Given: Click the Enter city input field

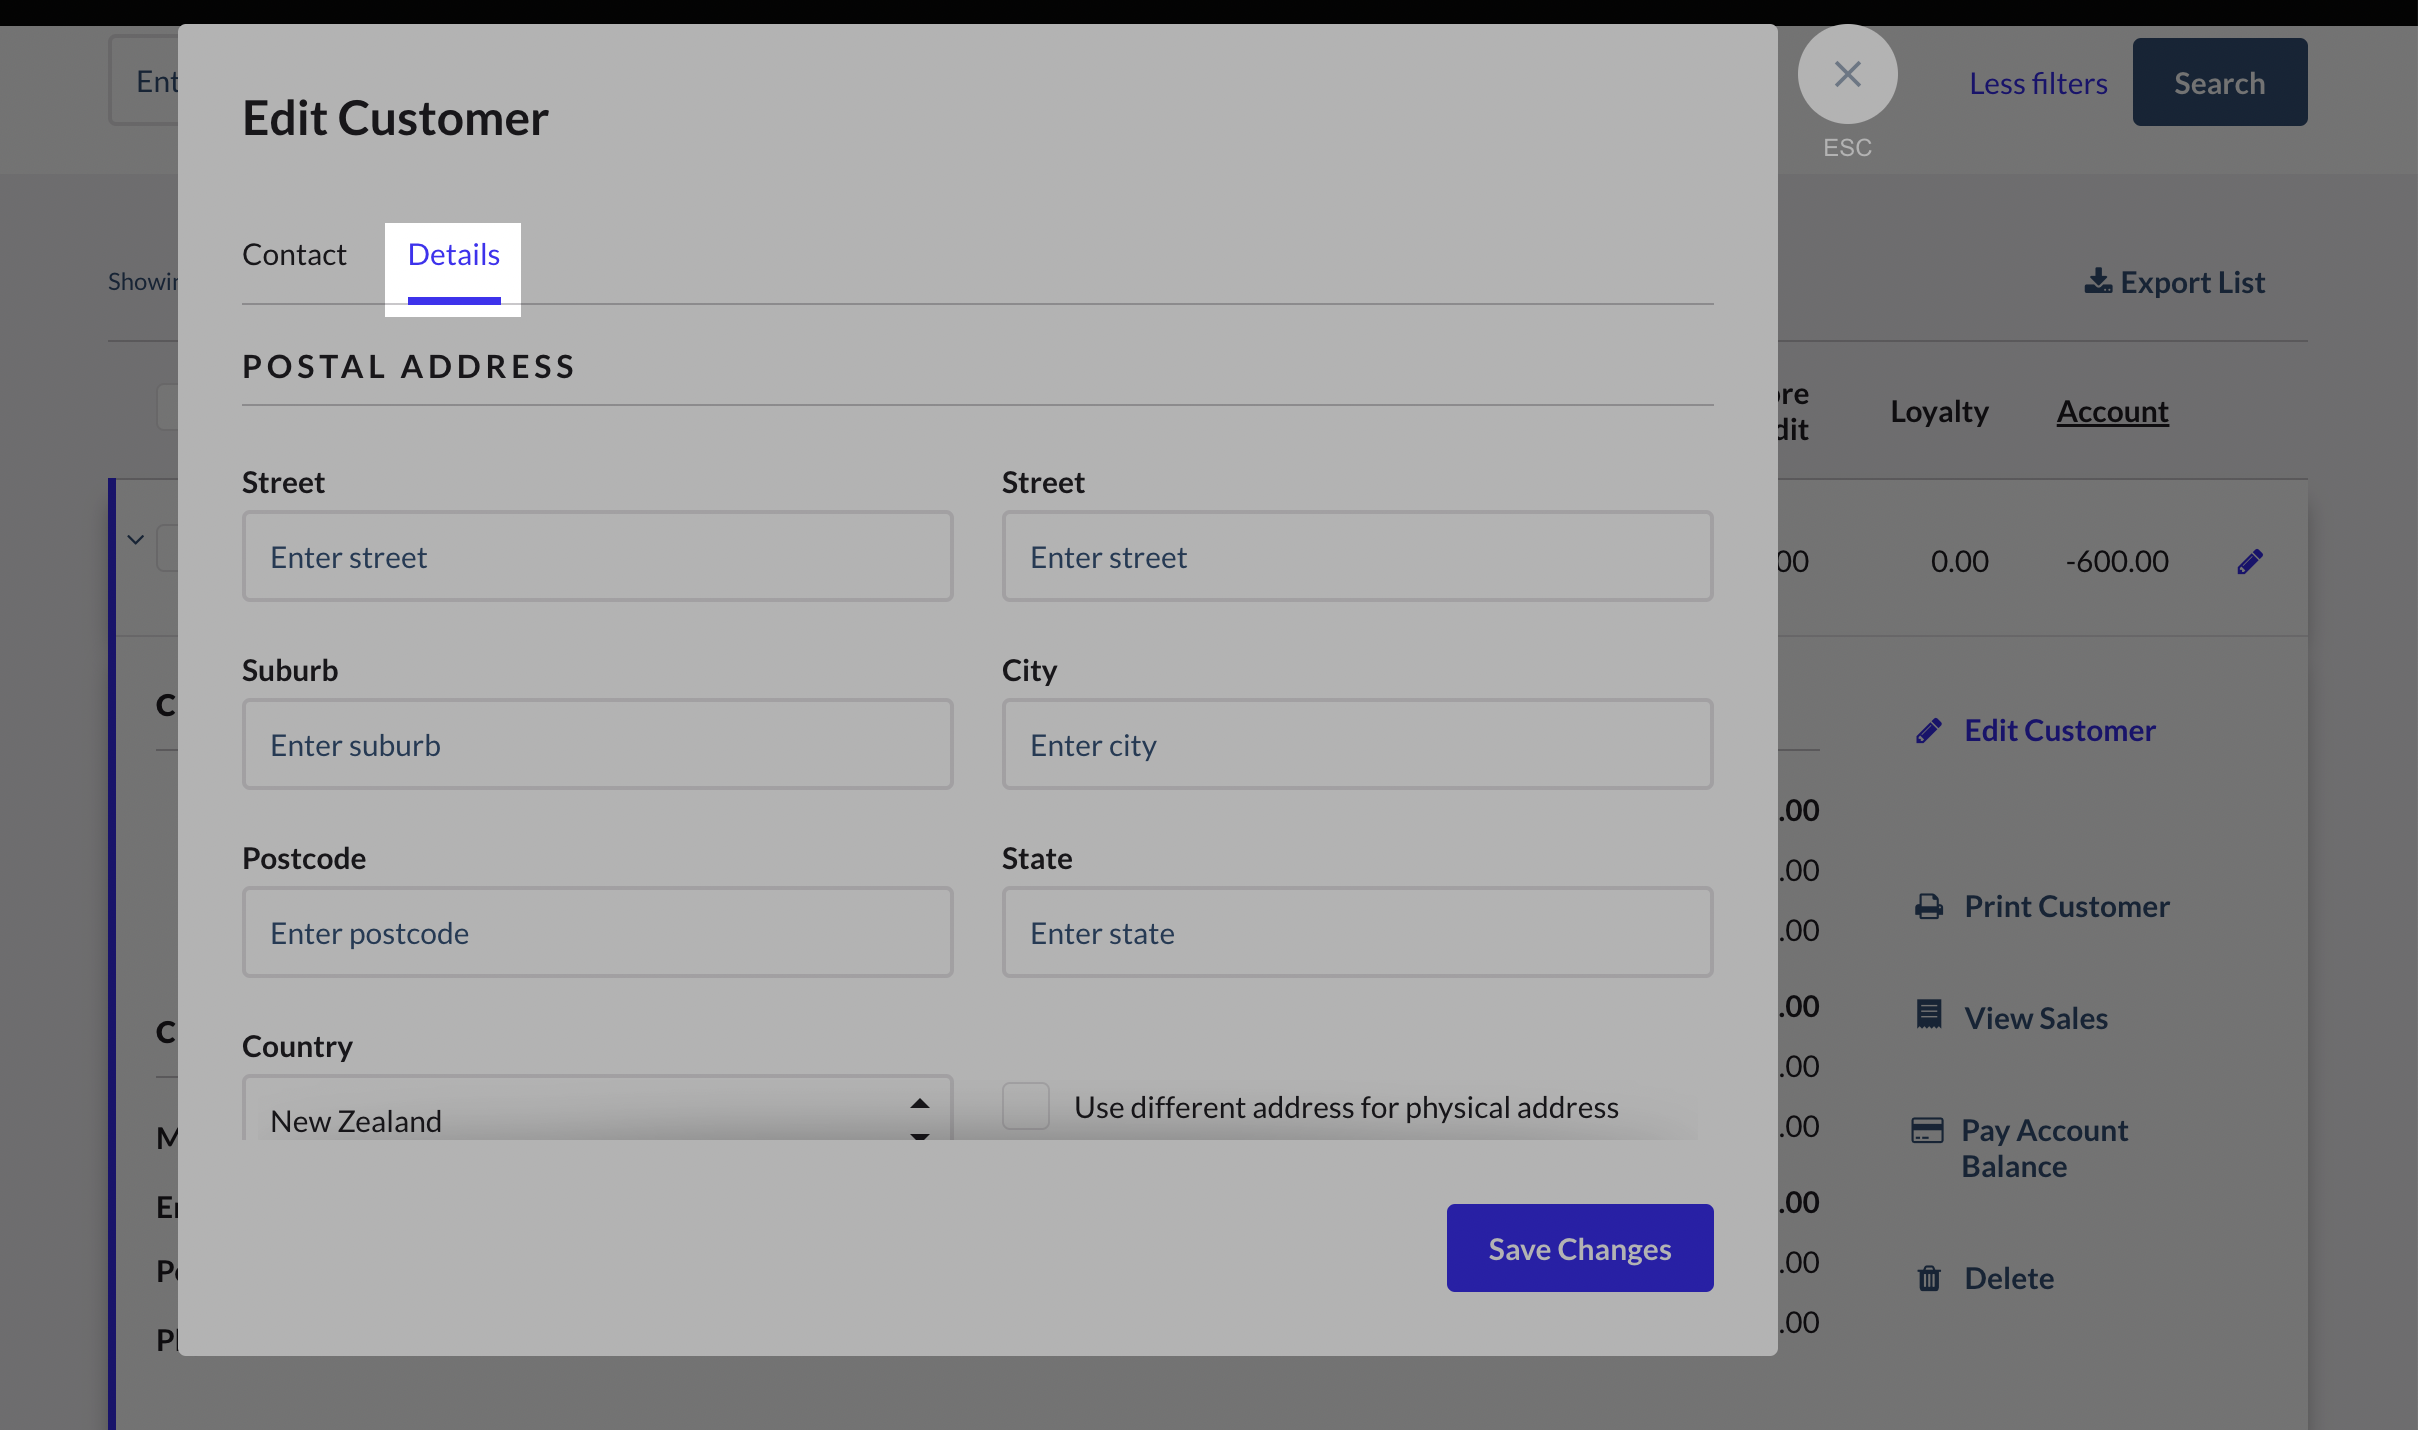Looking at the screenshot, I should coord(1357,745).
